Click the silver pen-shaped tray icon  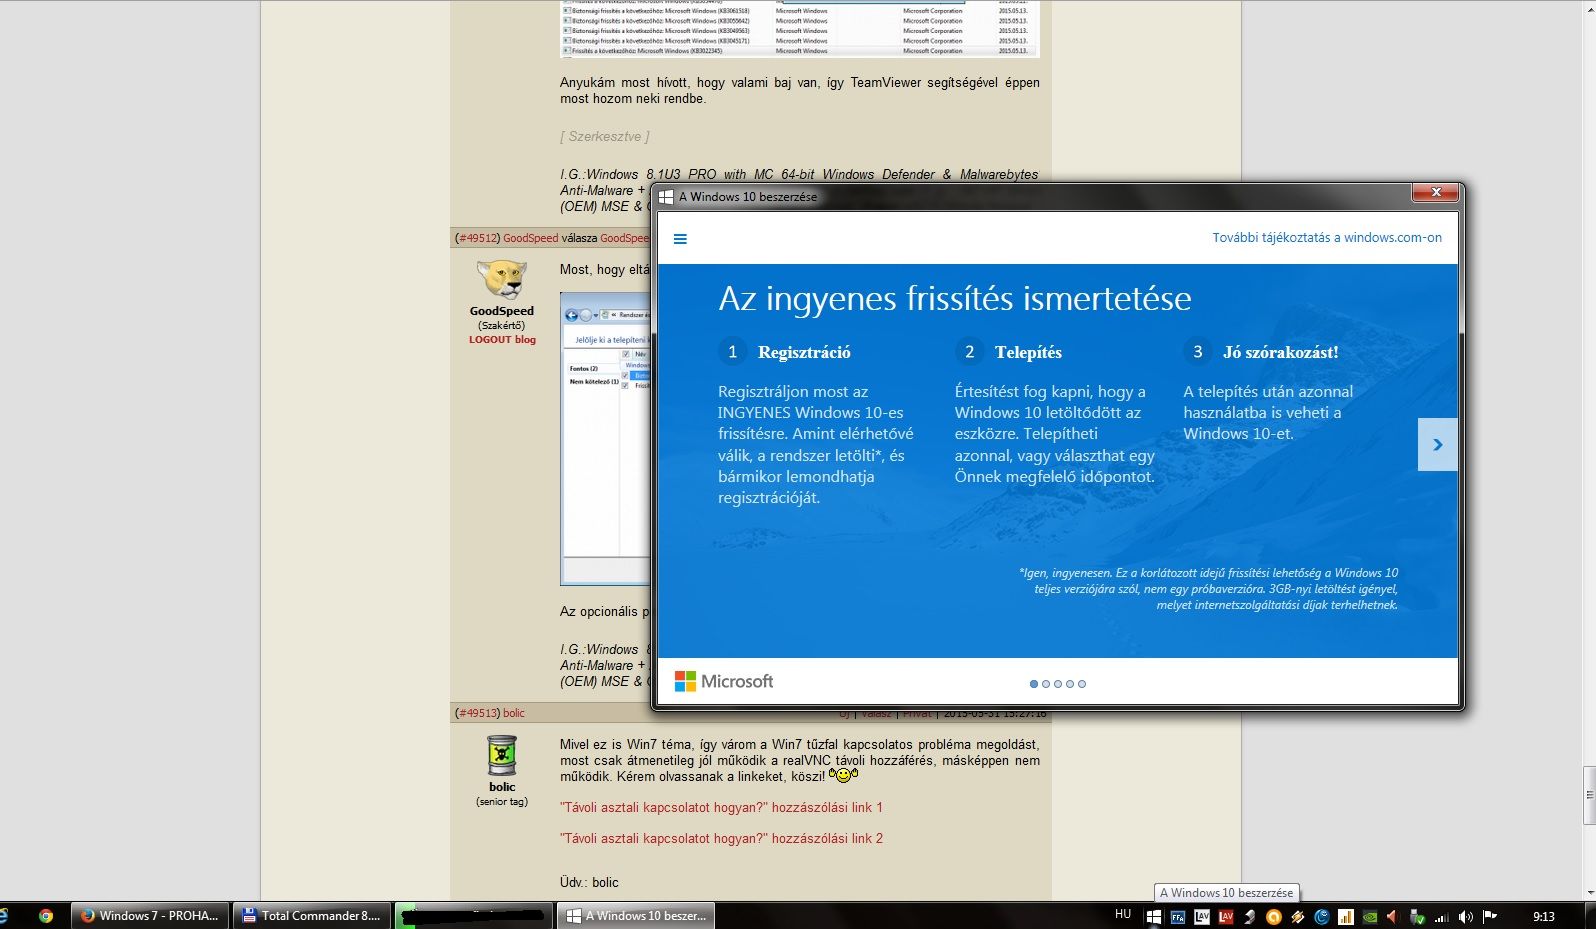pyautogui.click(x=1249, y=916)
